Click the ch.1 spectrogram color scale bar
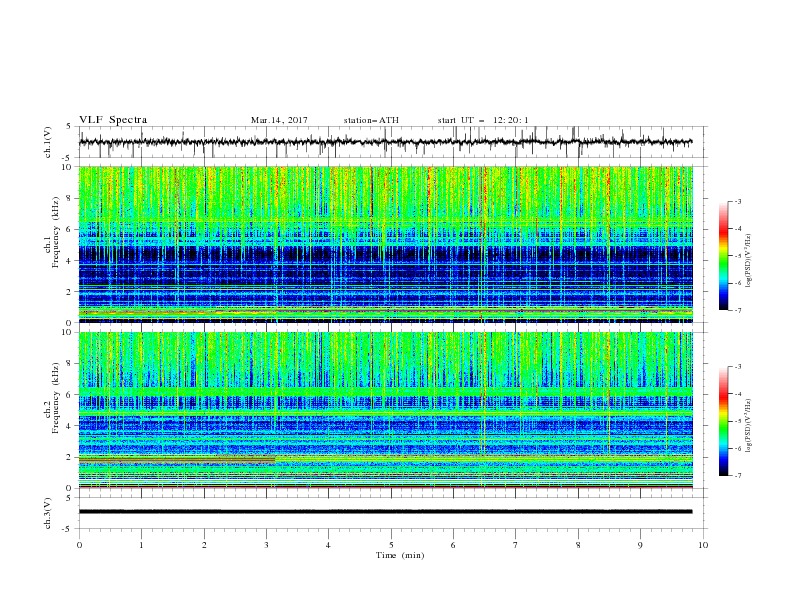Screen dimensions: 792x612 [724, 256]
